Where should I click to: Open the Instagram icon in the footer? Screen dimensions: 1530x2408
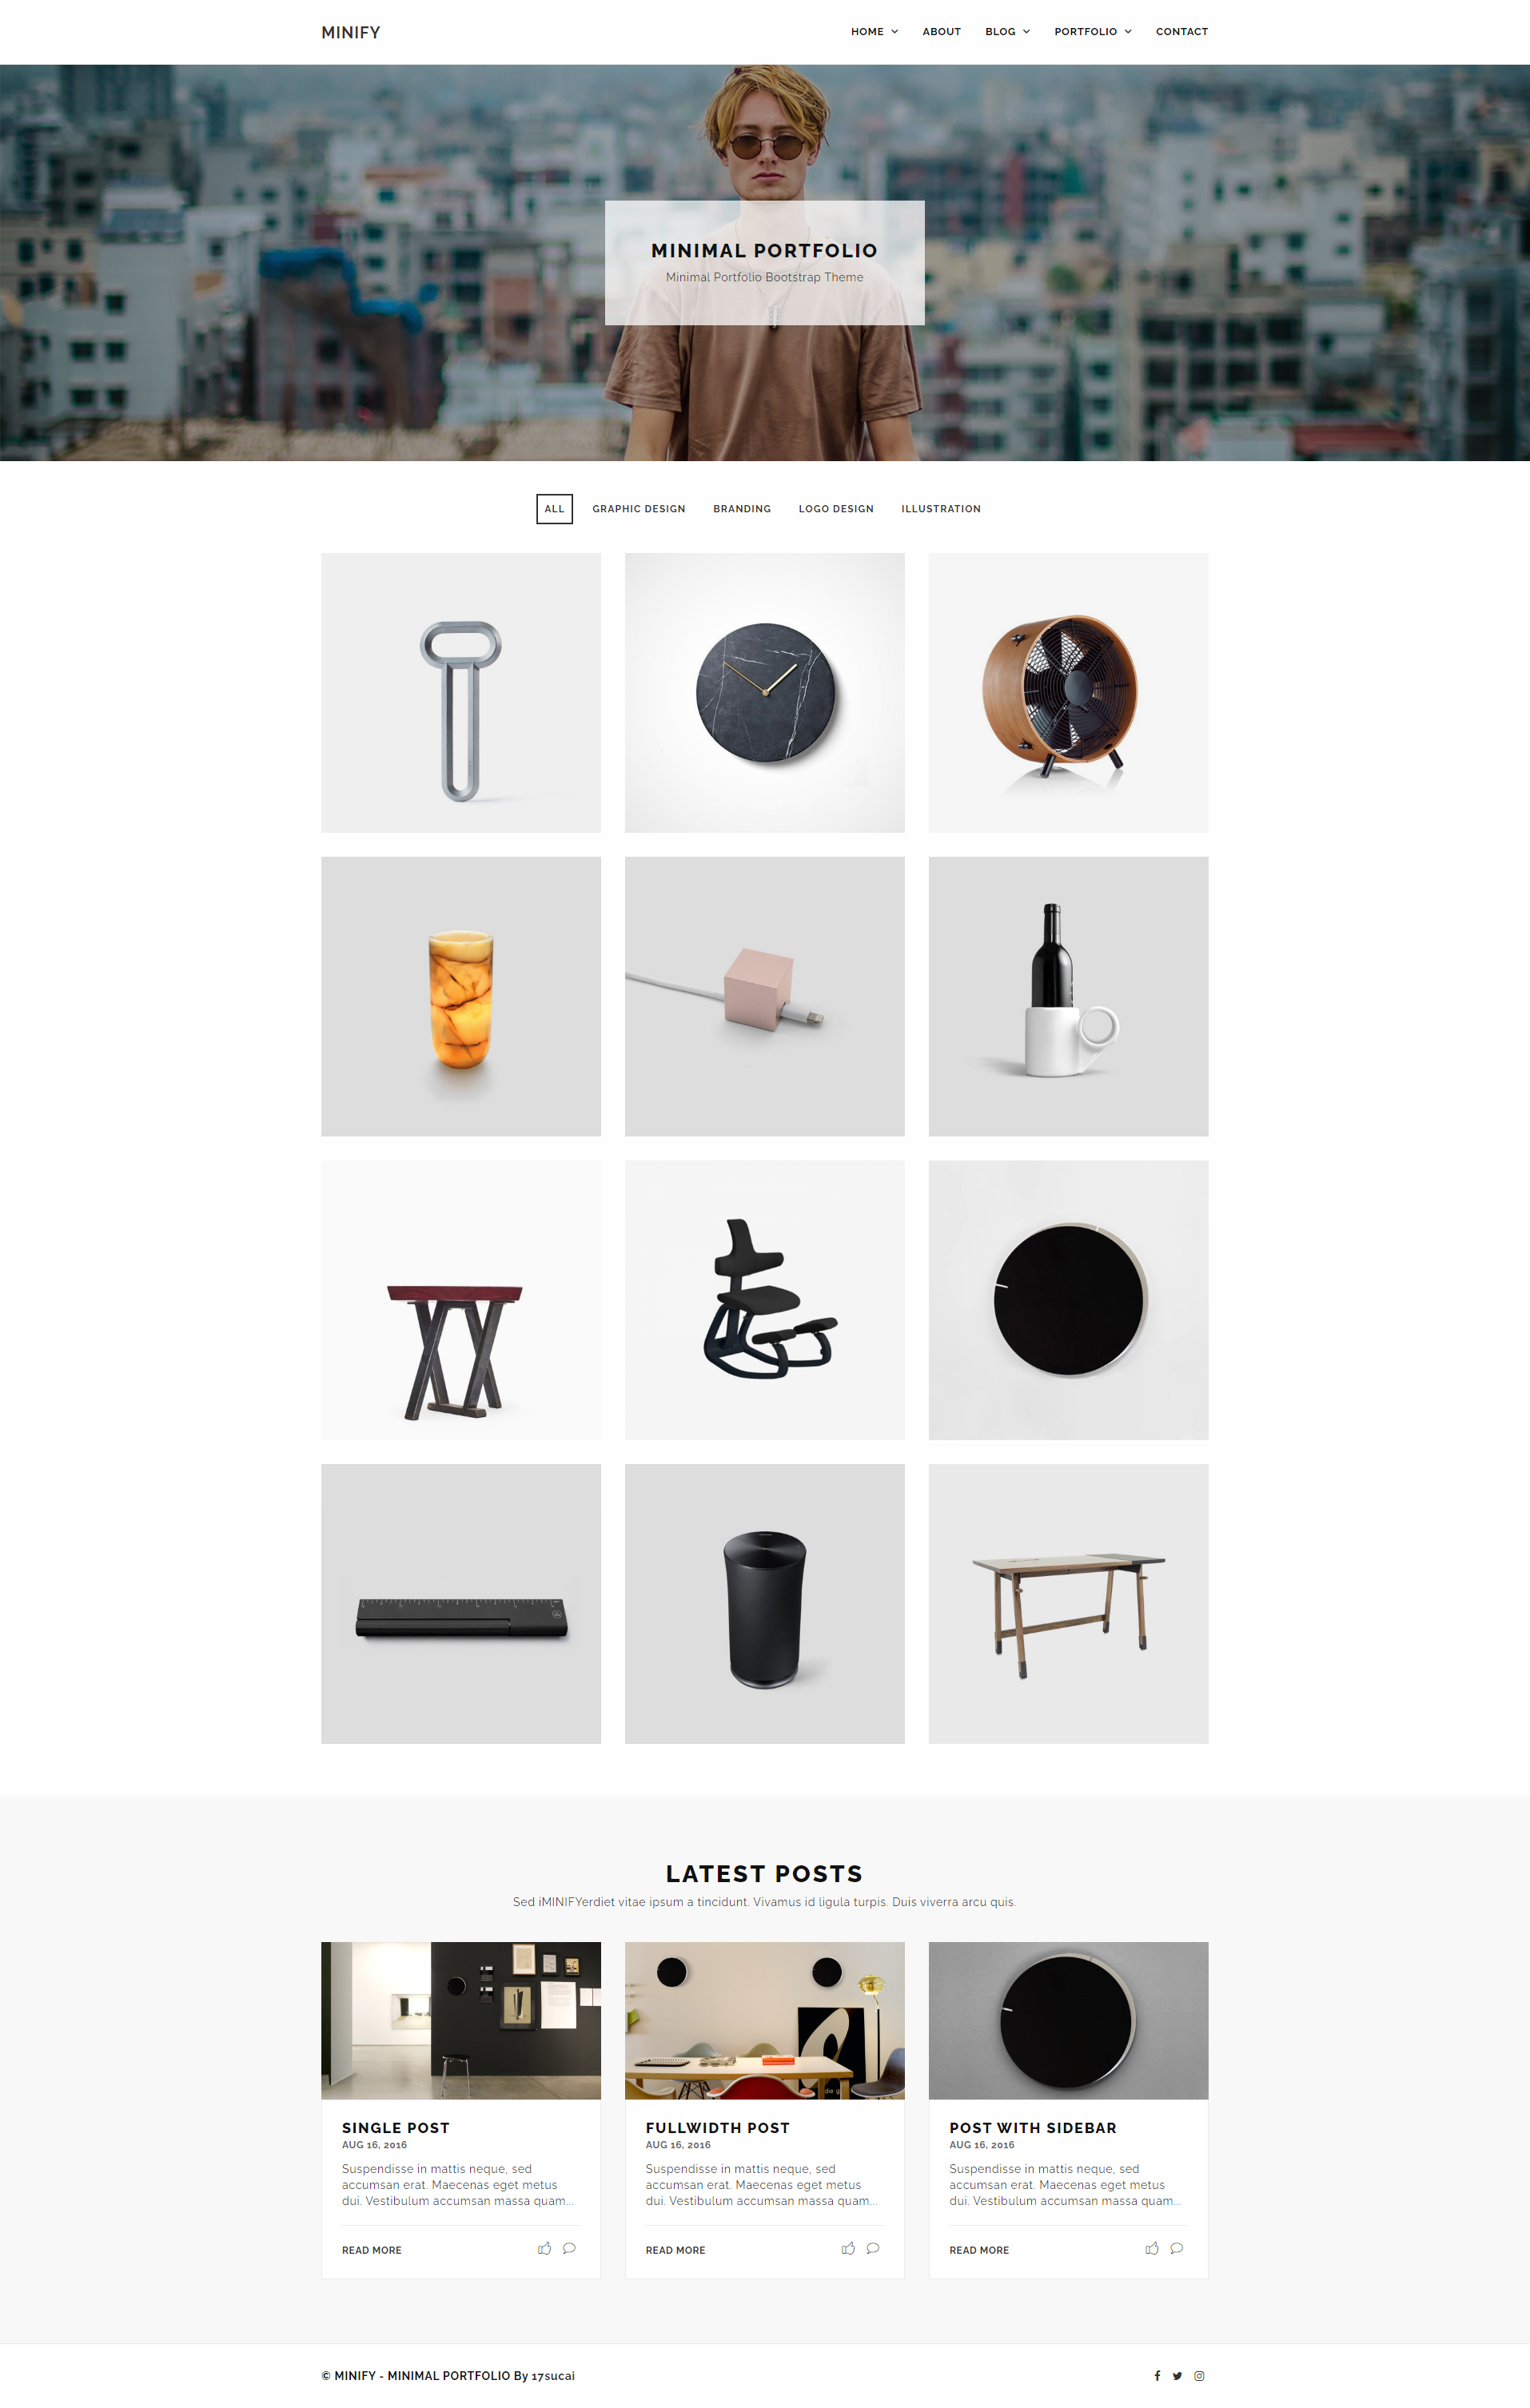1199,2376
